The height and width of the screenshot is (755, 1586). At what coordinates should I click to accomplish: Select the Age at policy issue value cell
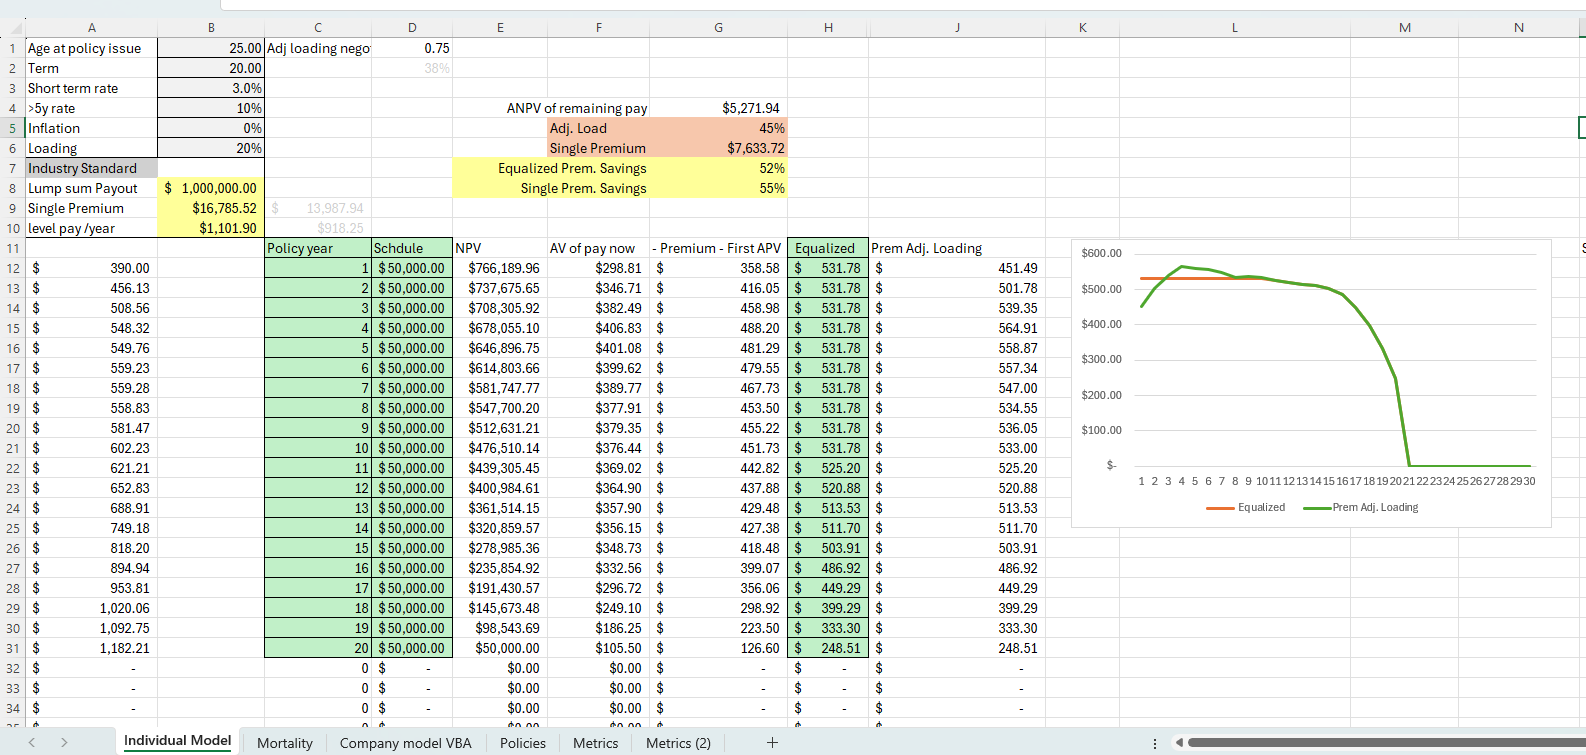coord(211,48)
